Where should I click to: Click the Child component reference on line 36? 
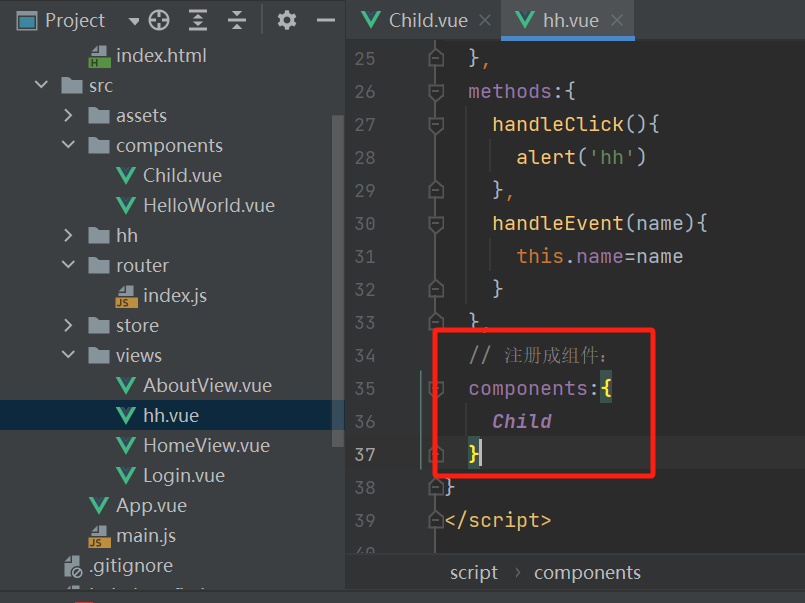coord(522,421)
